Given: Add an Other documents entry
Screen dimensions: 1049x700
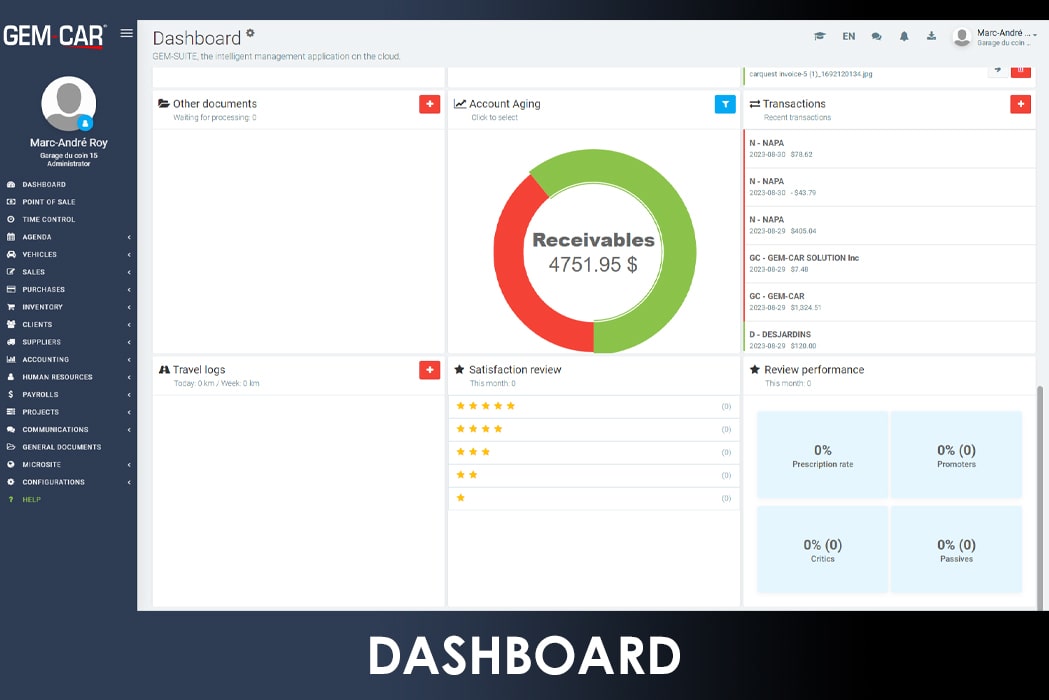Looking at the screenshot, I should tap(429, 104).
